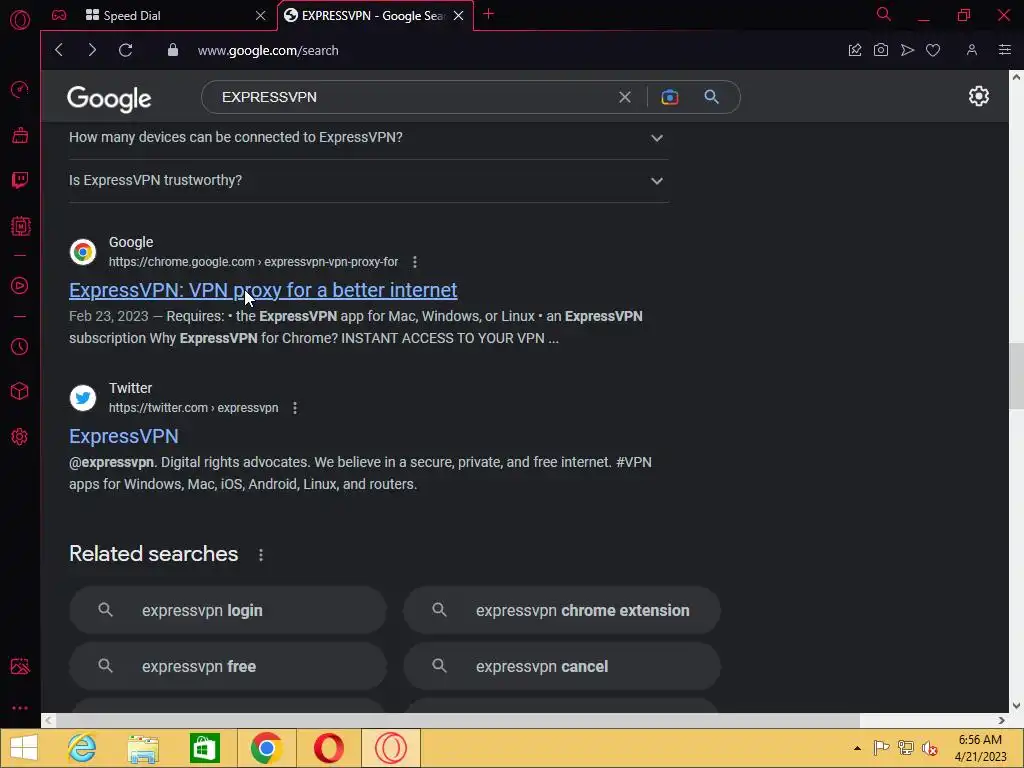Show hidden system tray icons arrow

click(857, 748)
